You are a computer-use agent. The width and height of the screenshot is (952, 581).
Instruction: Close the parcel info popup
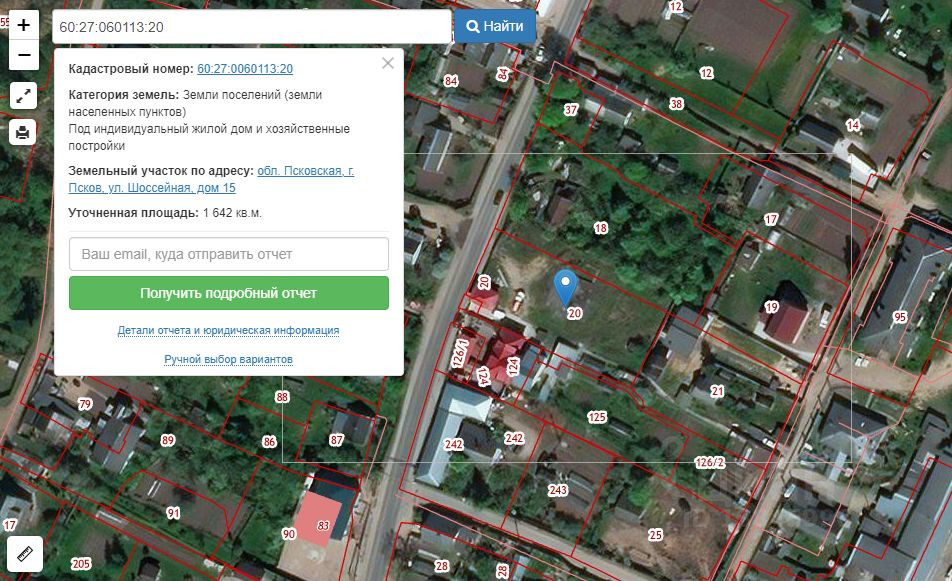click(388, 63)
